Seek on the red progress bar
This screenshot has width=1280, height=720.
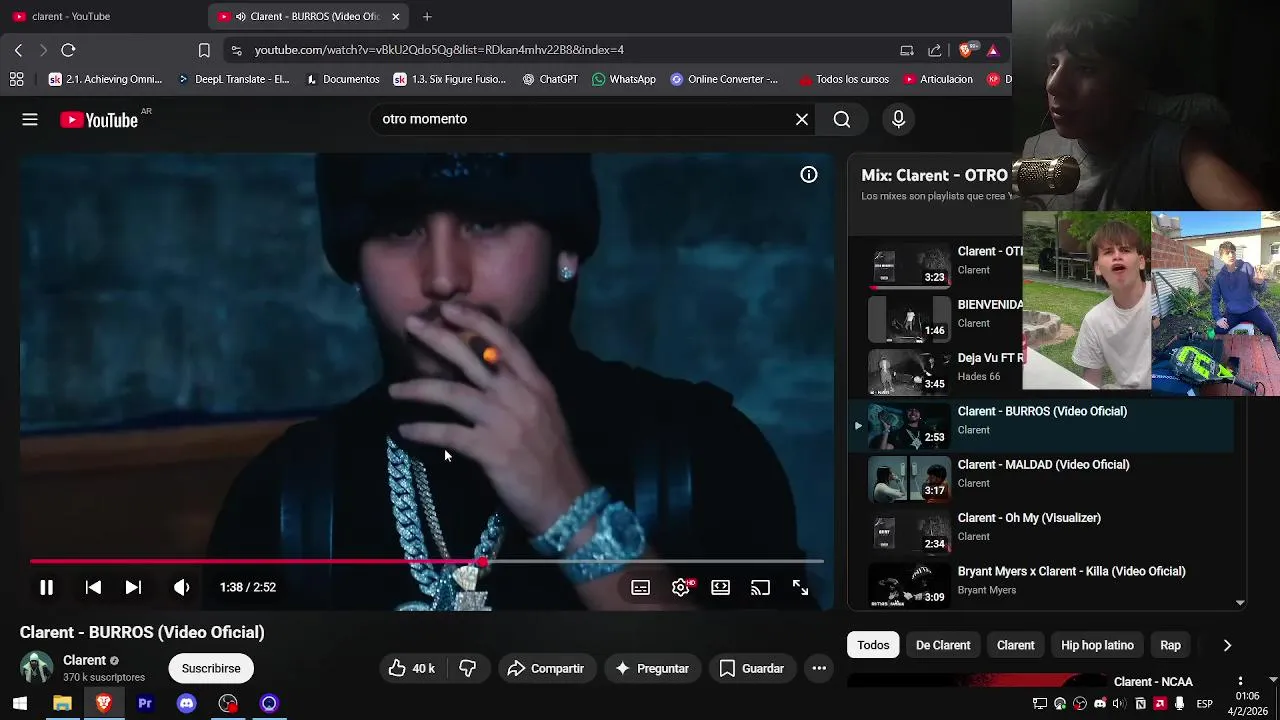click(427, 562)
